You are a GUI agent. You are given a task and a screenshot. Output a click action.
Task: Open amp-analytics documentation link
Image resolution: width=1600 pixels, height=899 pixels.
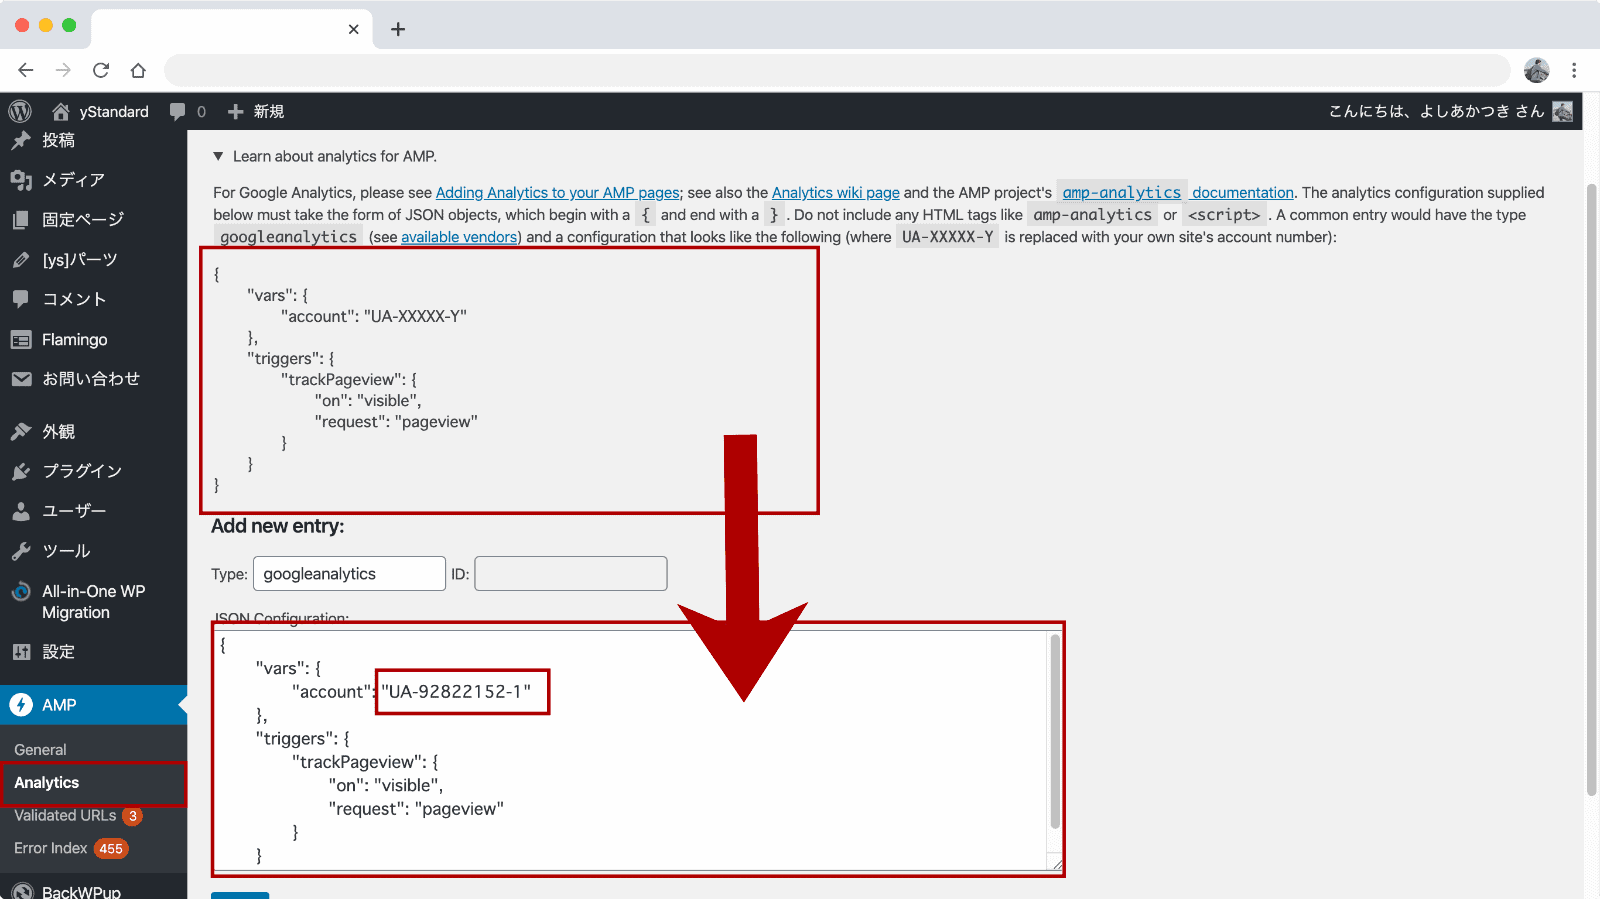click(x=1177, y=193)
